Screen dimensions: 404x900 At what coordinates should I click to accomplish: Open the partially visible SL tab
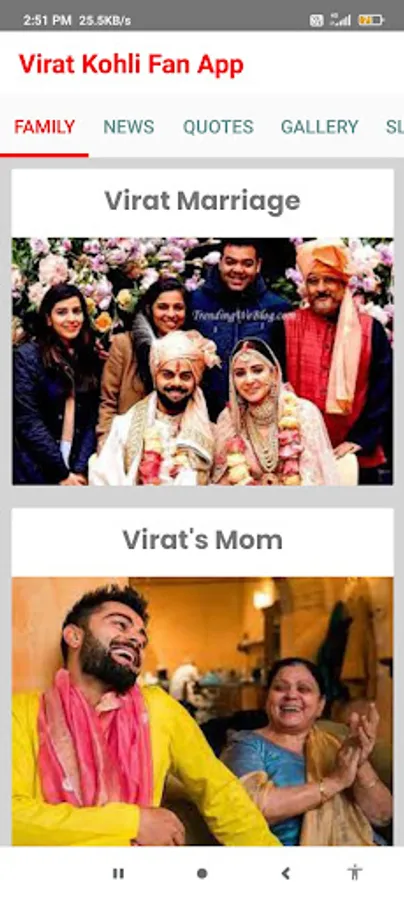(395, 127)
